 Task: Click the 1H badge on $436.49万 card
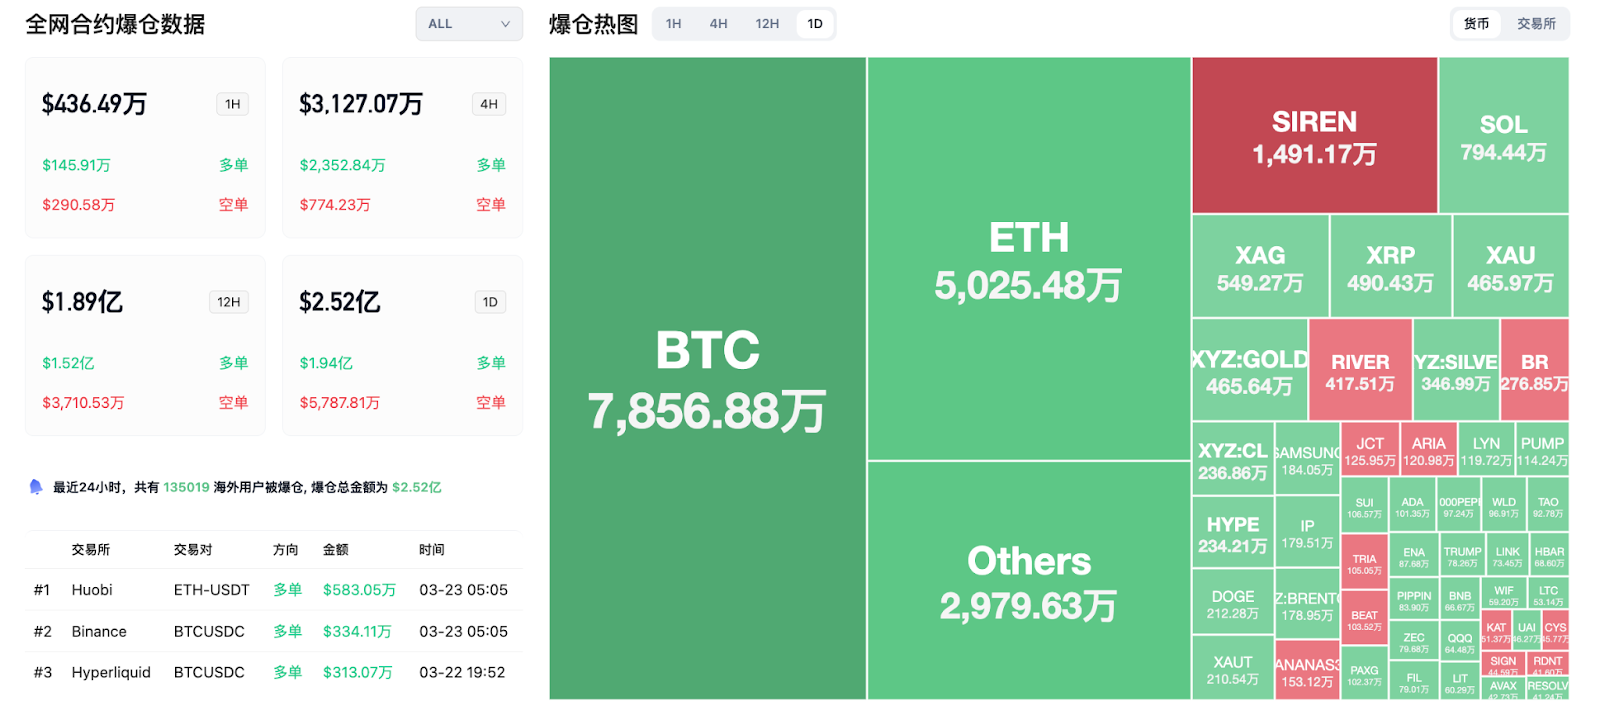[233, 104]
